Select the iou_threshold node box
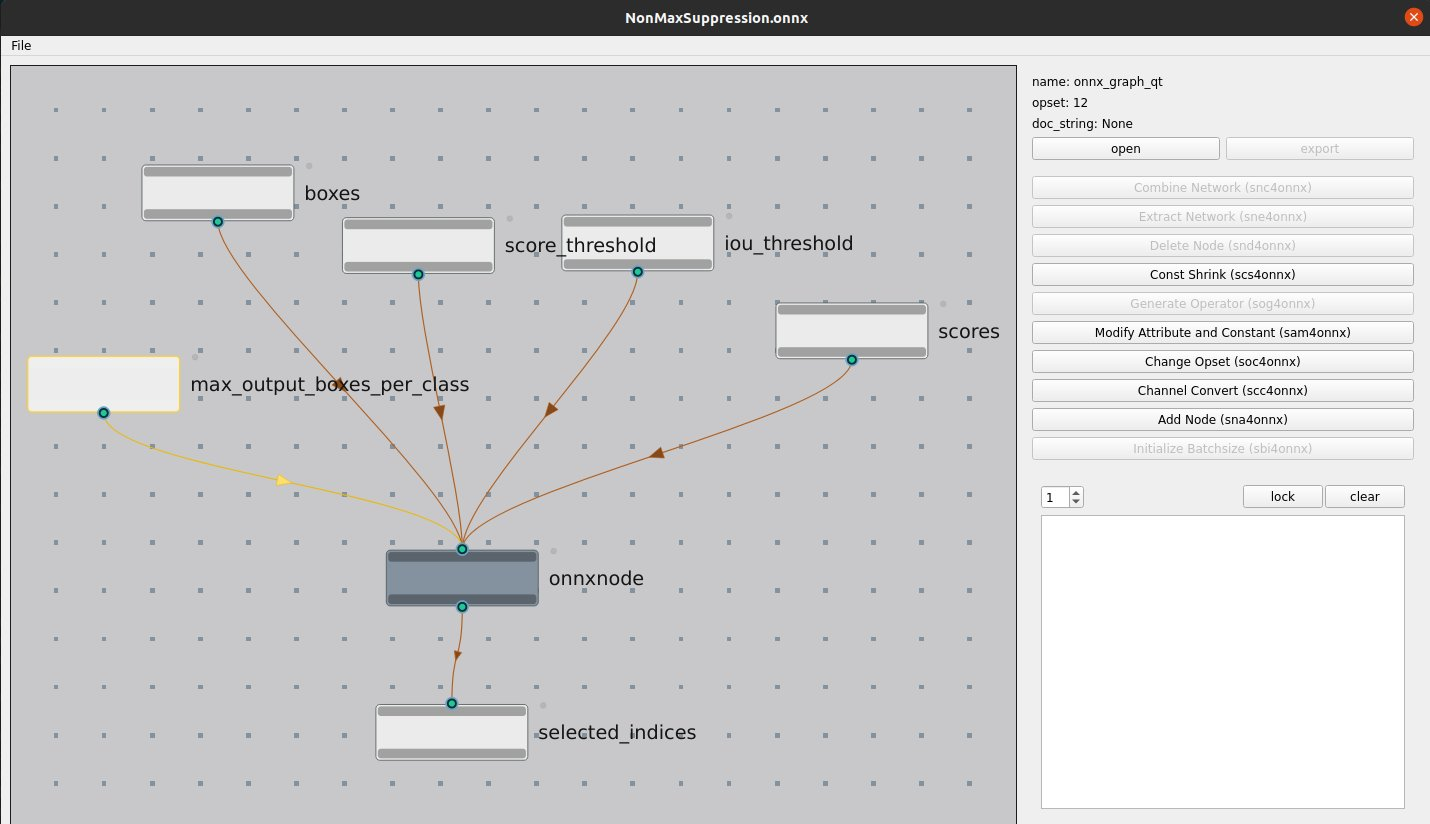The width and height of the screenshot is (1430, 824). [x=637, y=243]
